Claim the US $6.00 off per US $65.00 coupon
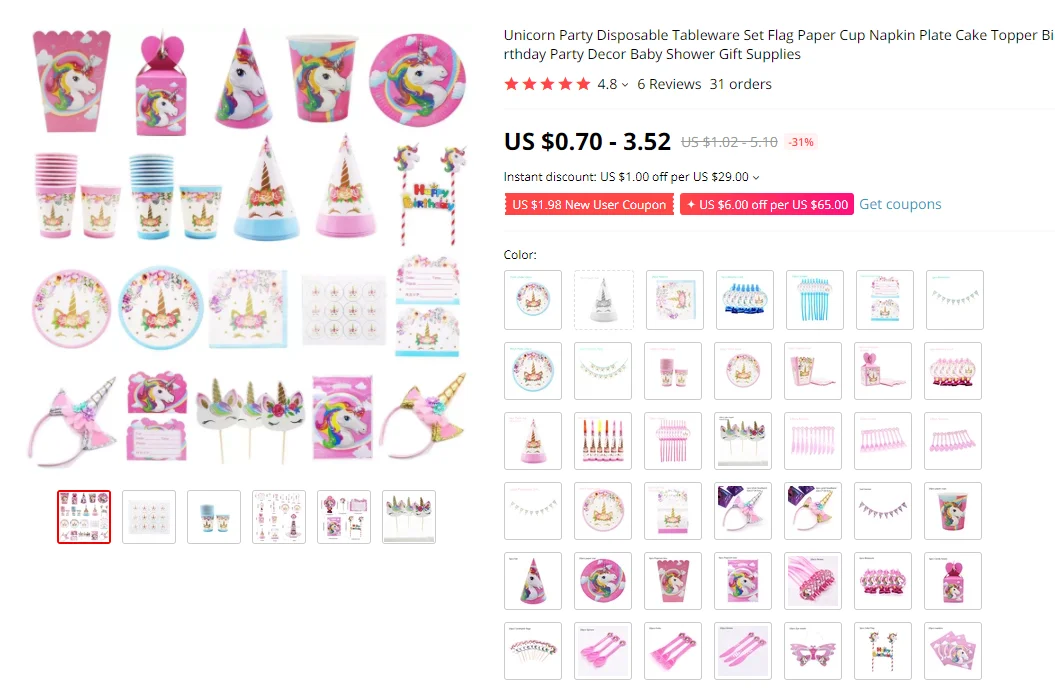 click(767, 204)
